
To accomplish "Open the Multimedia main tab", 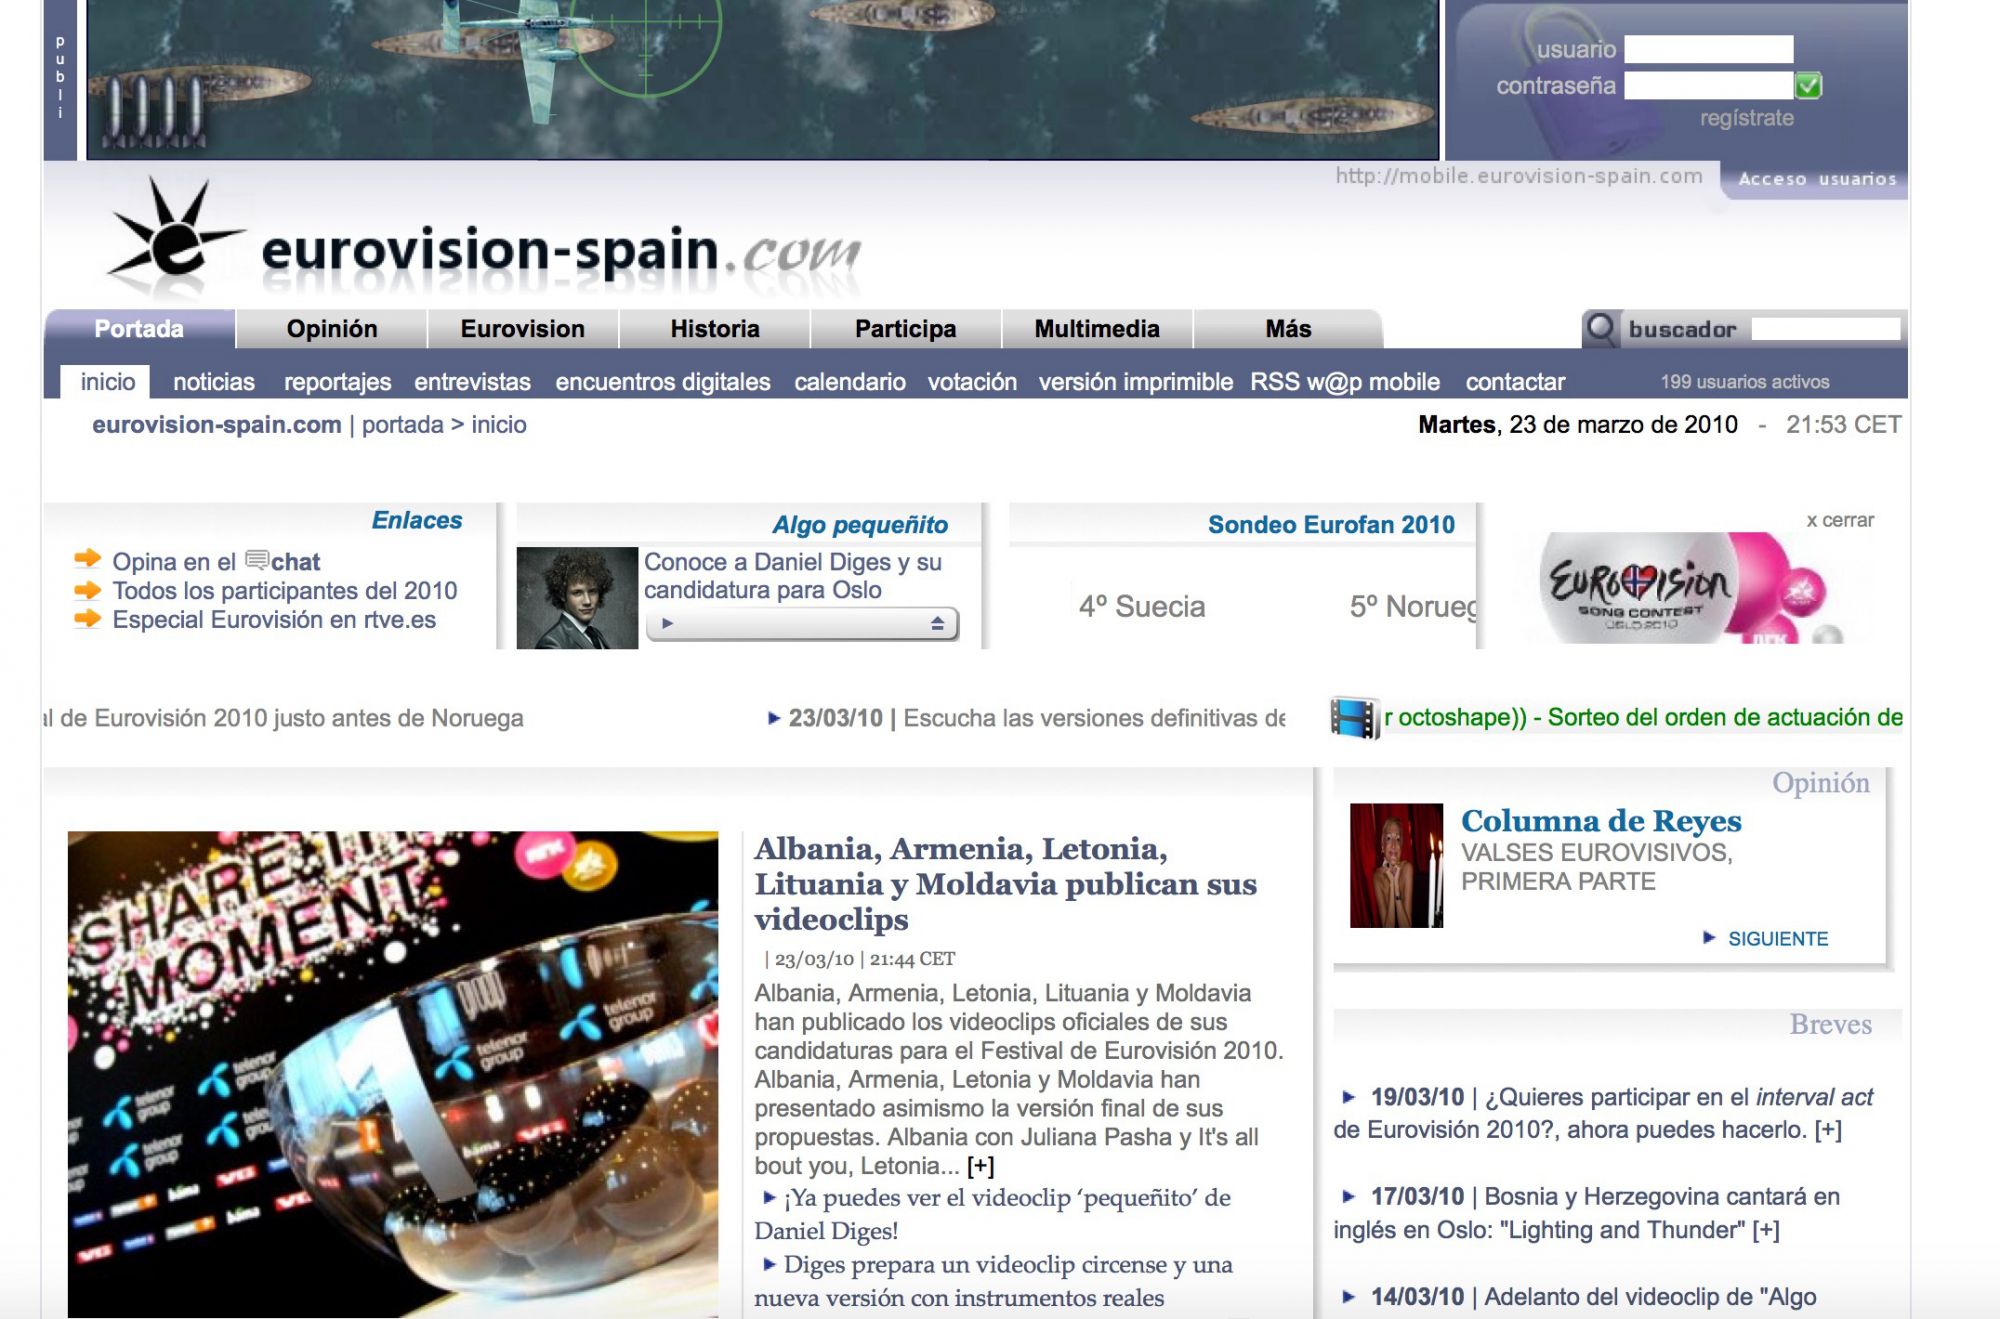I will [1097, 329].
